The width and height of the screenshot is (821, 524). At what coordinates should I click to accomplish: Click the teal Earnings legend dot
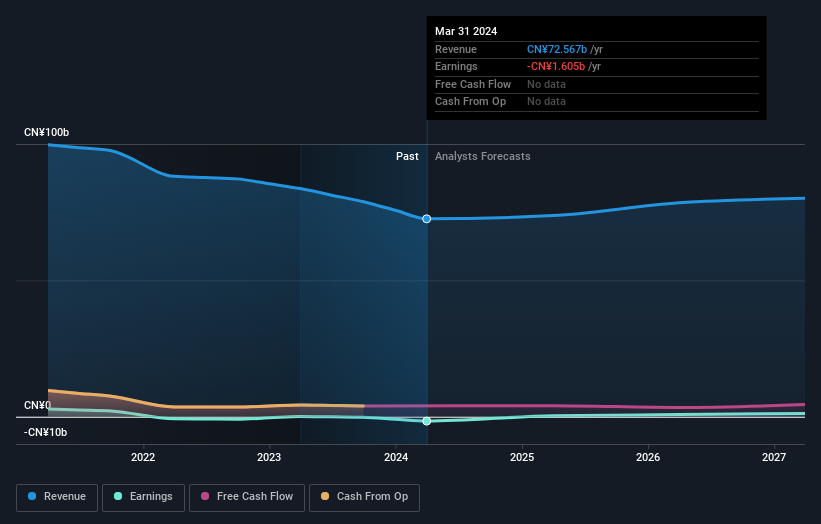[118, 496]
